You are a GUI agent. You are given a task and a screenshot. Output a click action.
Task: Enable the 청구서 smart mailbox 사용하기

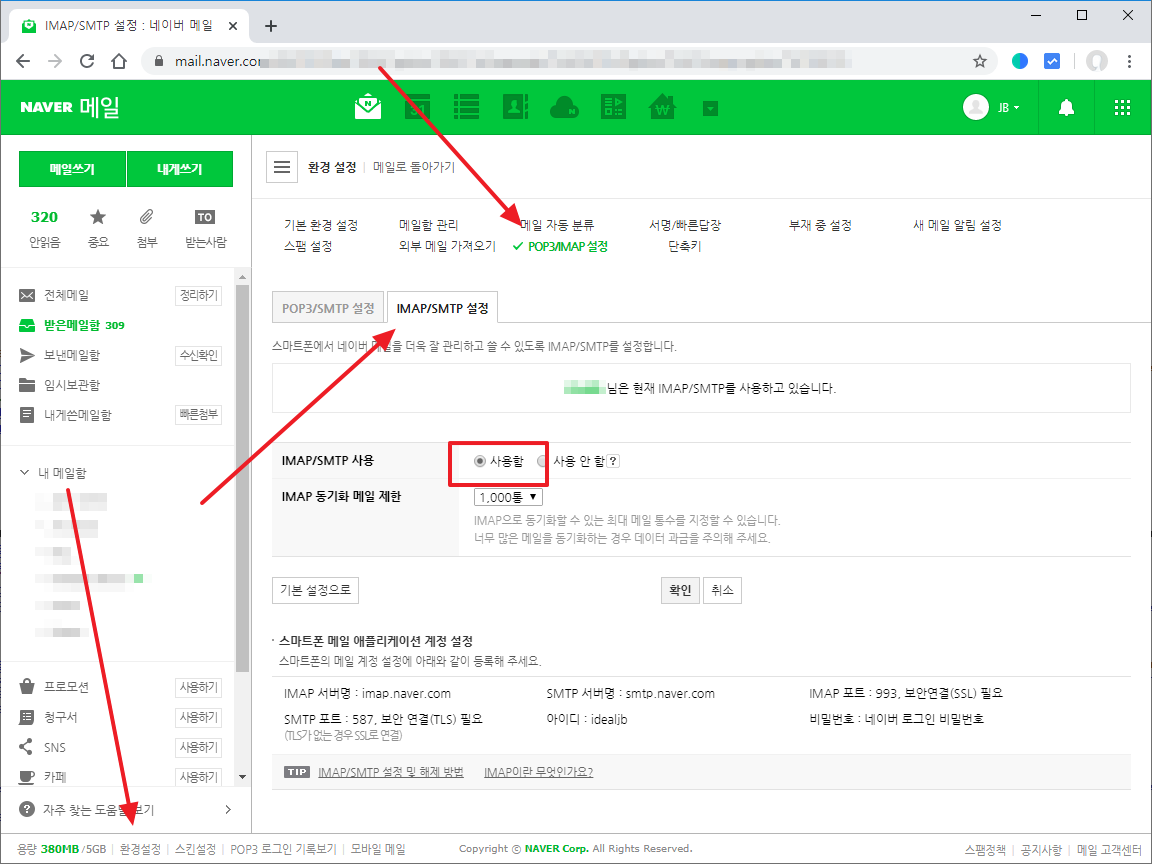coord(198,717)
